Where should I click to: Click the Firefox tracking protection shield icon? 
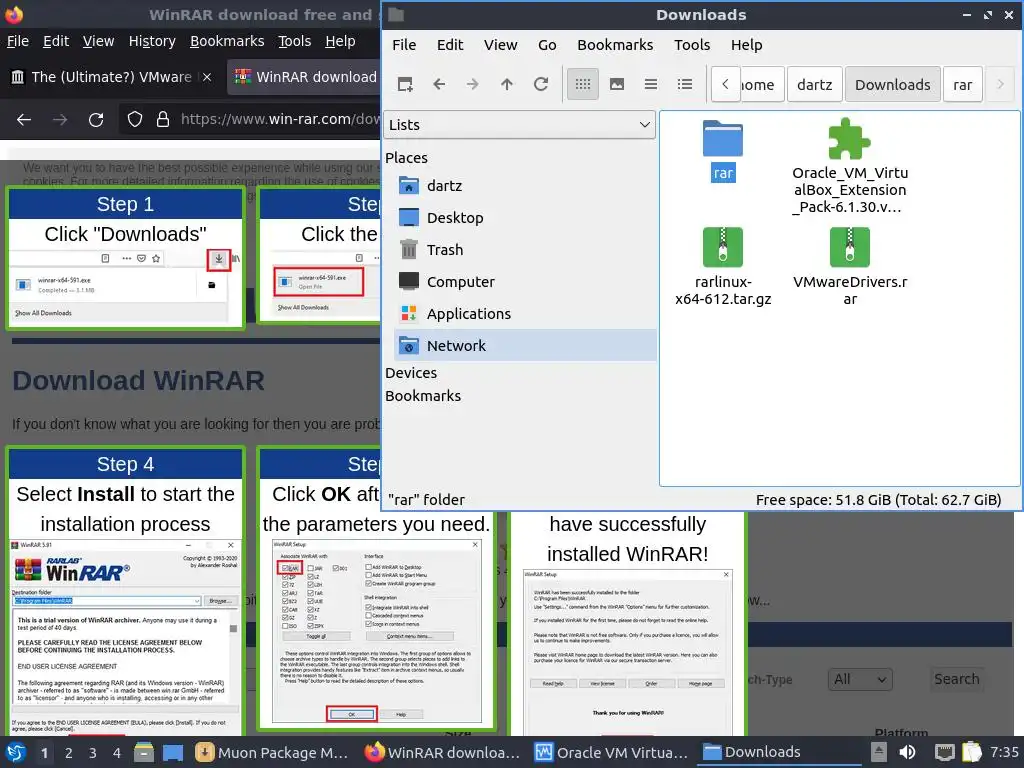pyautogui.click(x=135, y=119)
